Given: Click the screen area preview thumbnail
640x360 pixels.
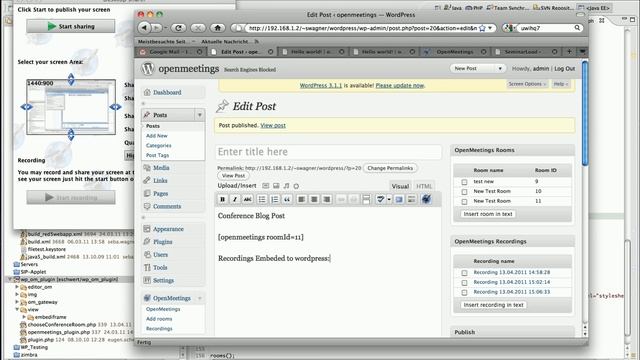Looking at the screenshot, I should point(71,107).
